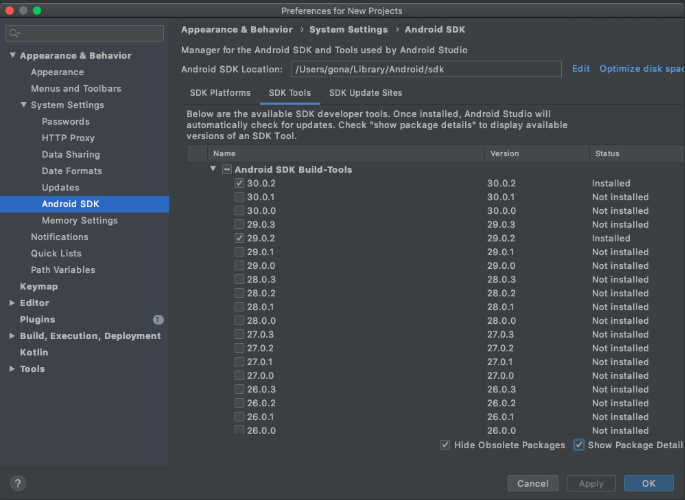This screenshot has width=685, height=500.
Task: Click the search magnifier icon in the sidebar
Action: pos(14,33)
